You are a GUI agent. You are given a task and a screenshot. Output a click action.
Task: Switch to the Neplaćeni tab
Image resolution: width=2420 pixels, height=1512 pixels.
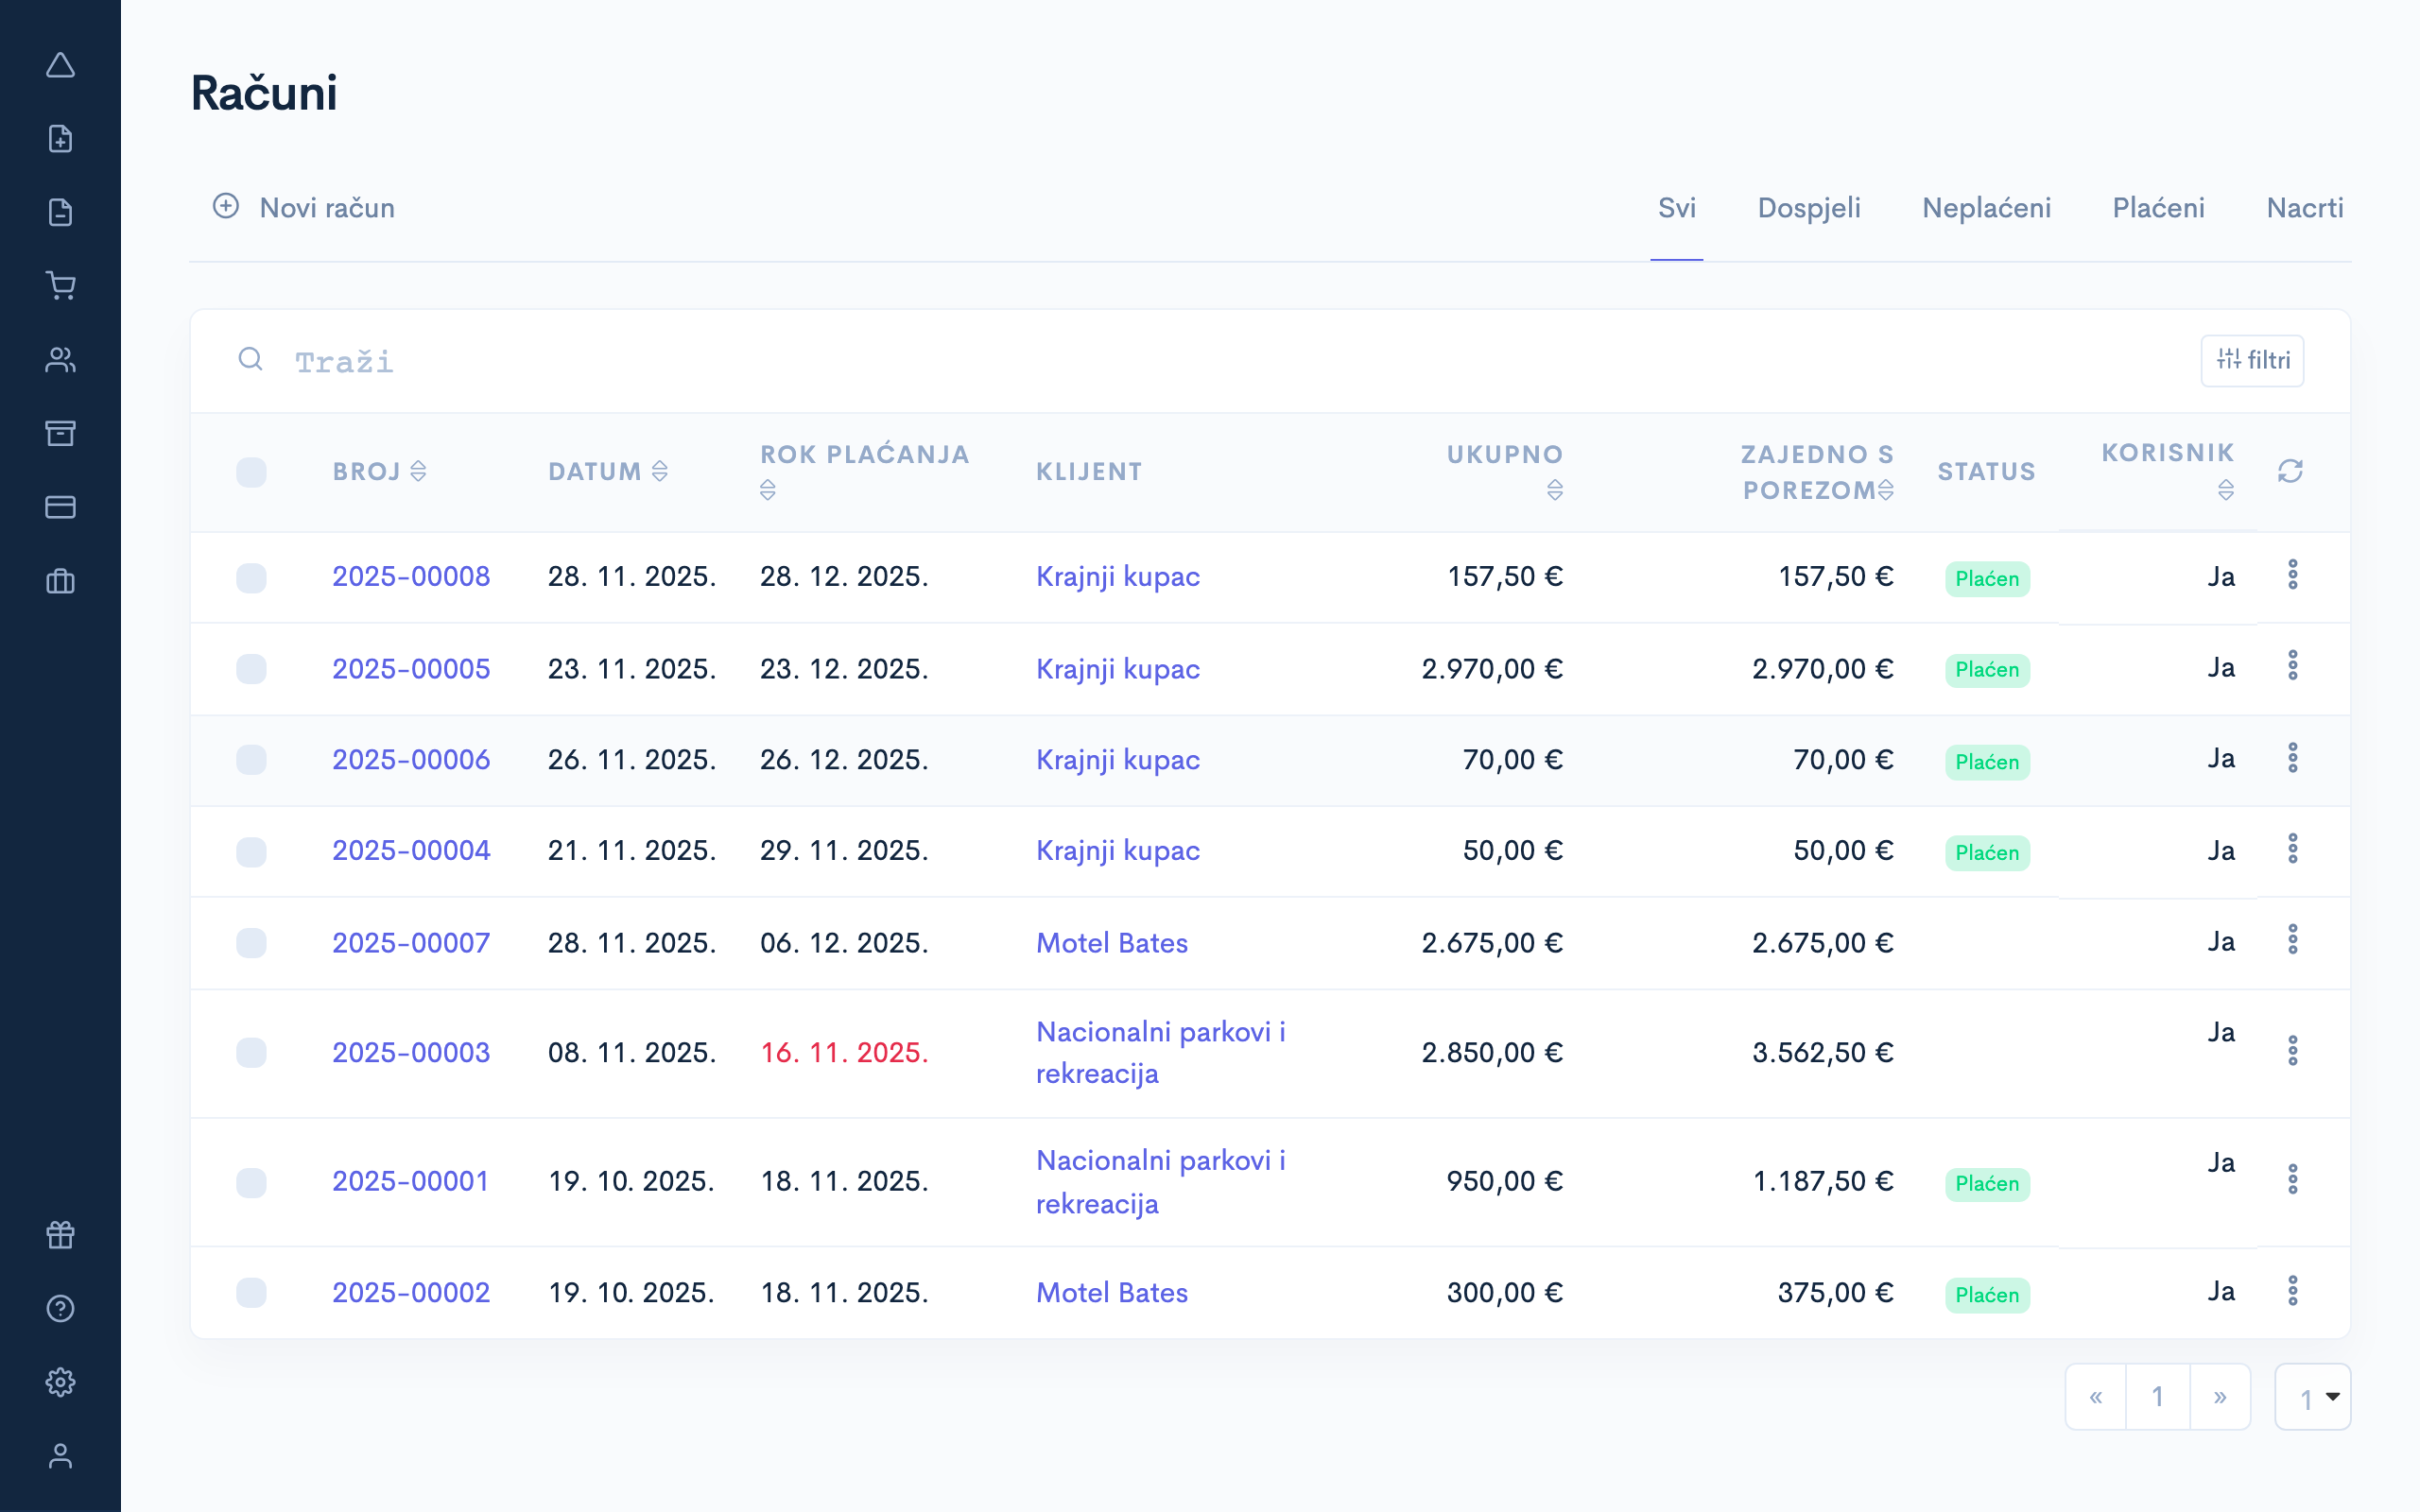pyautogui.click(x=1985, y=207)
